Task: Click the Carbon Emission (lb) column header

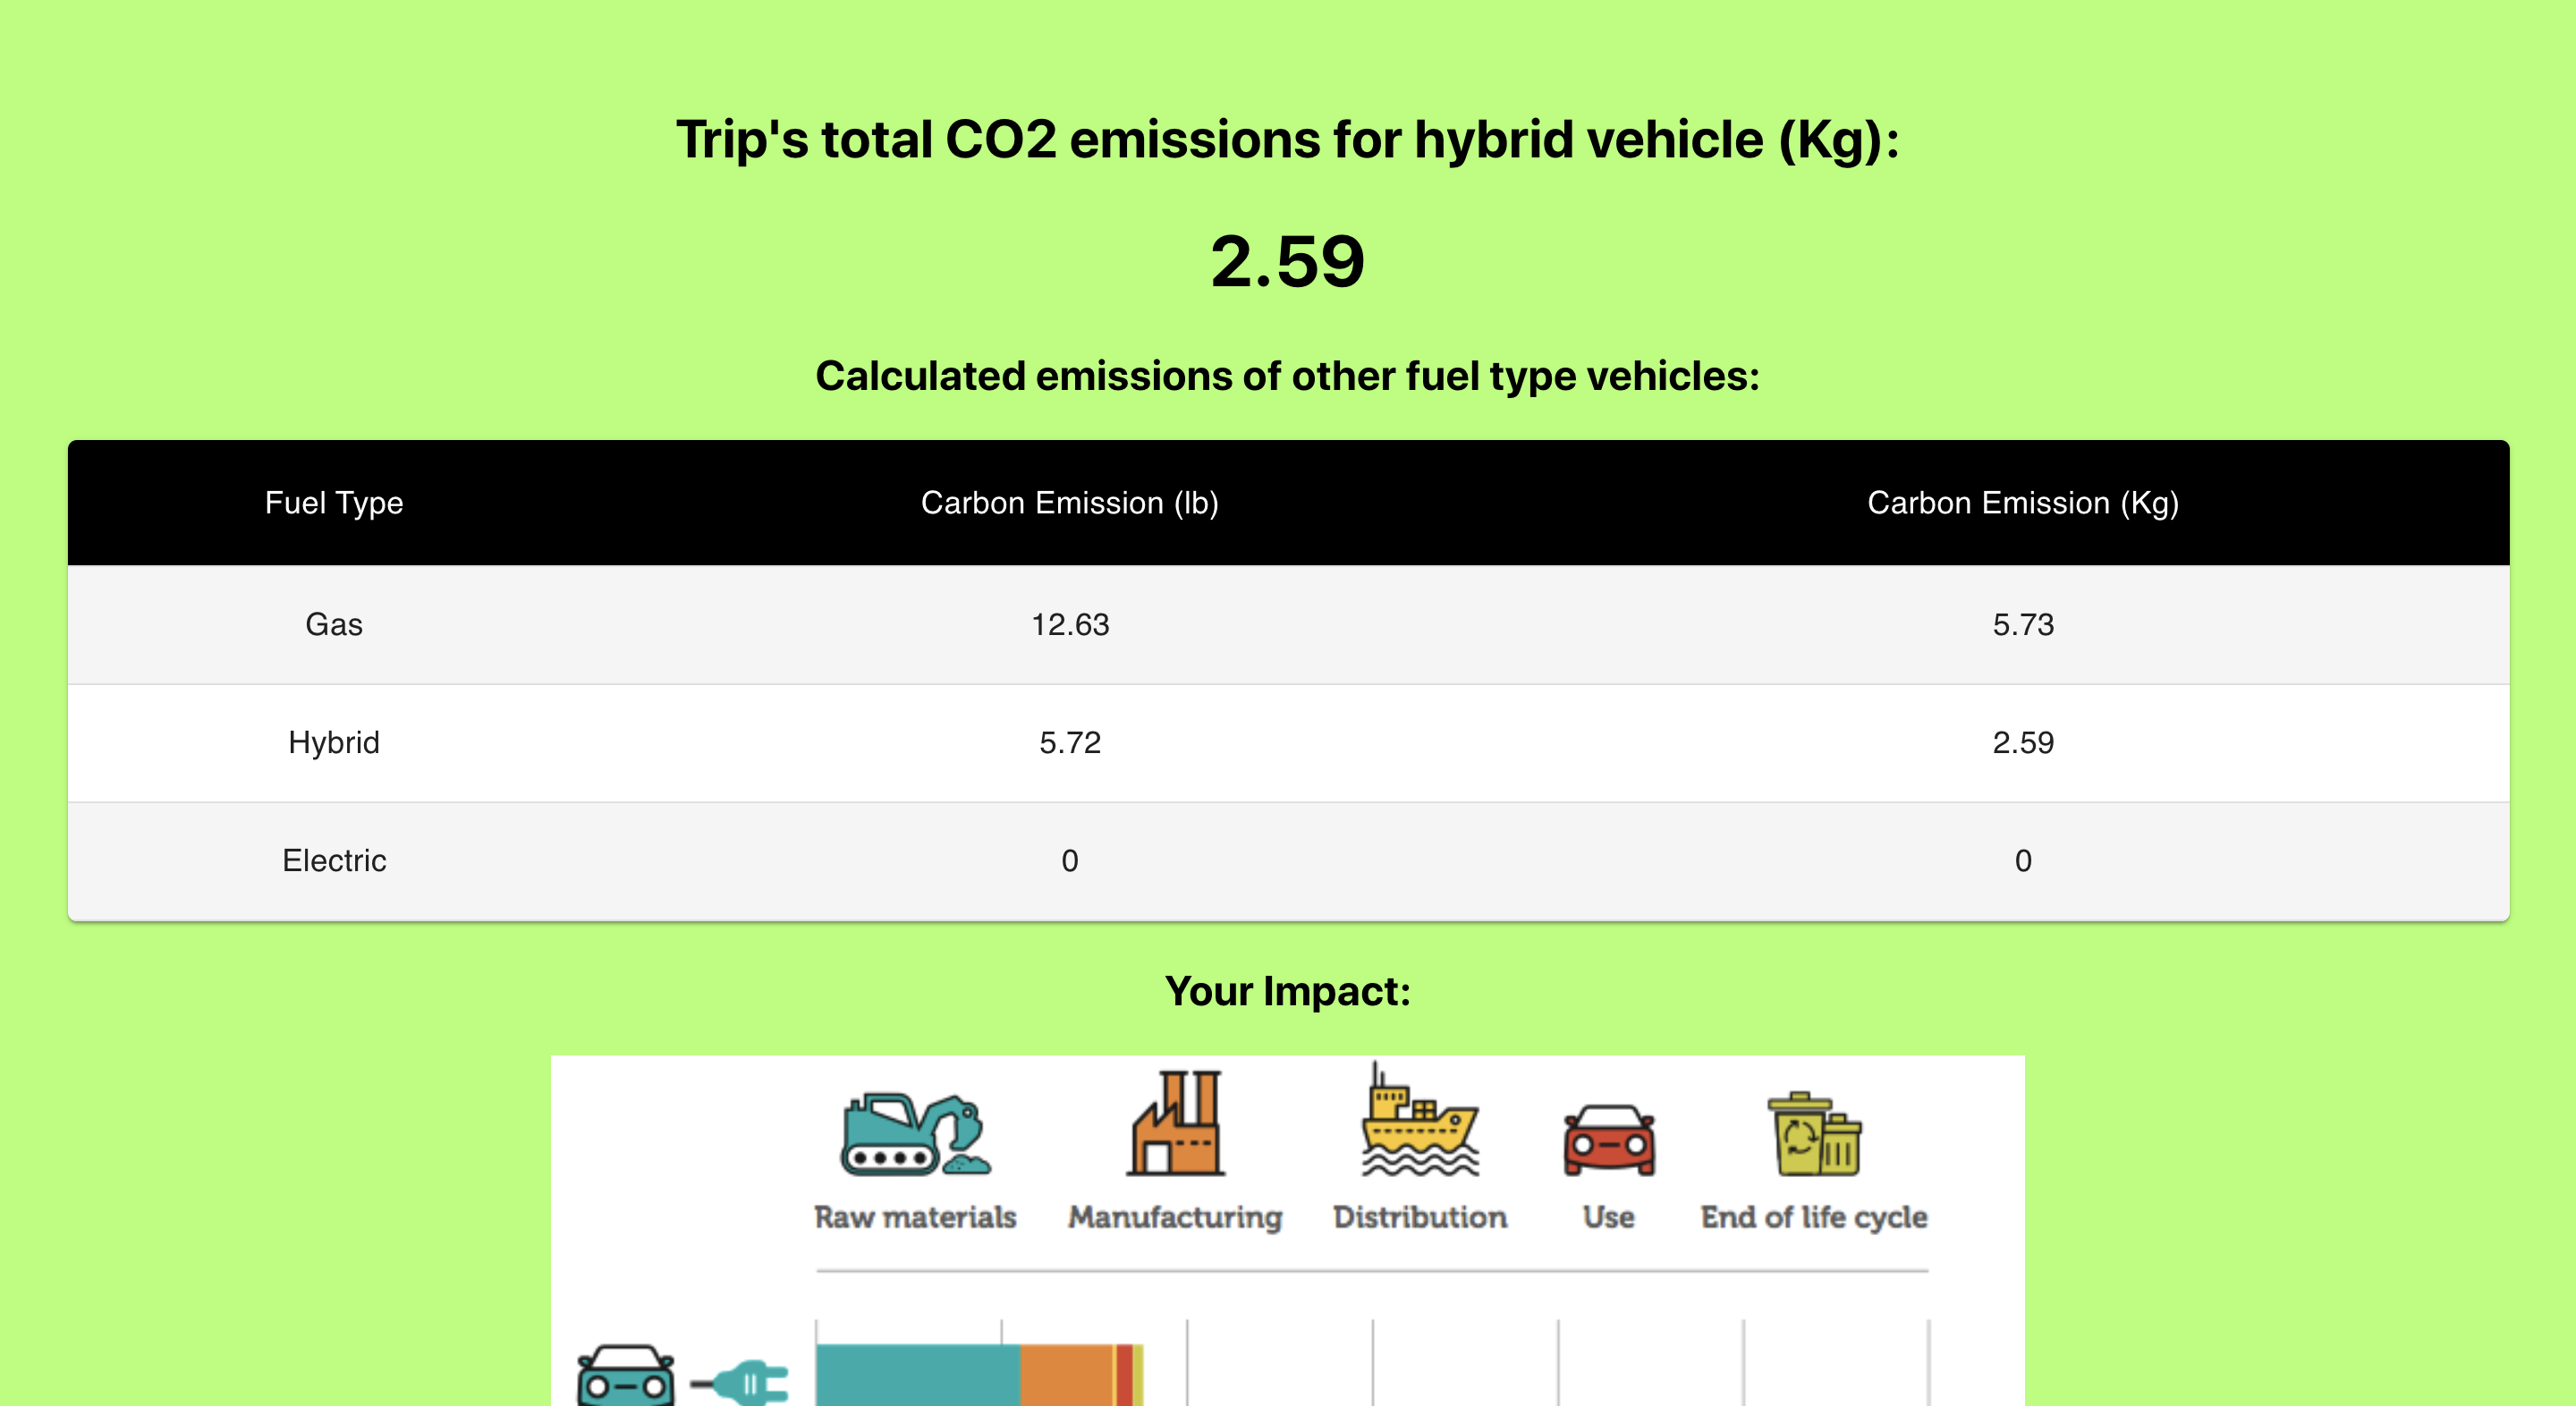Action: 1069,503
